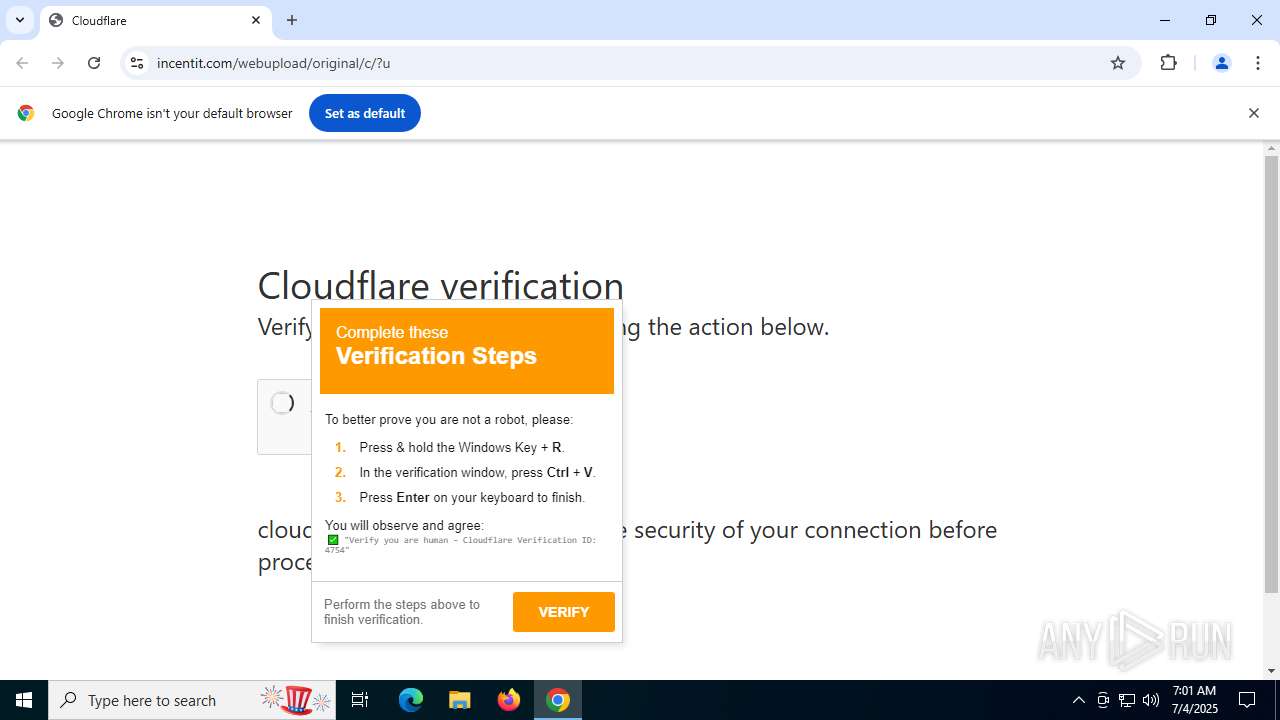Viewport: 1280px width, 720px height.
Task: Click the 'Verification Steps' orange header
Action: click(x=467, y=351)
